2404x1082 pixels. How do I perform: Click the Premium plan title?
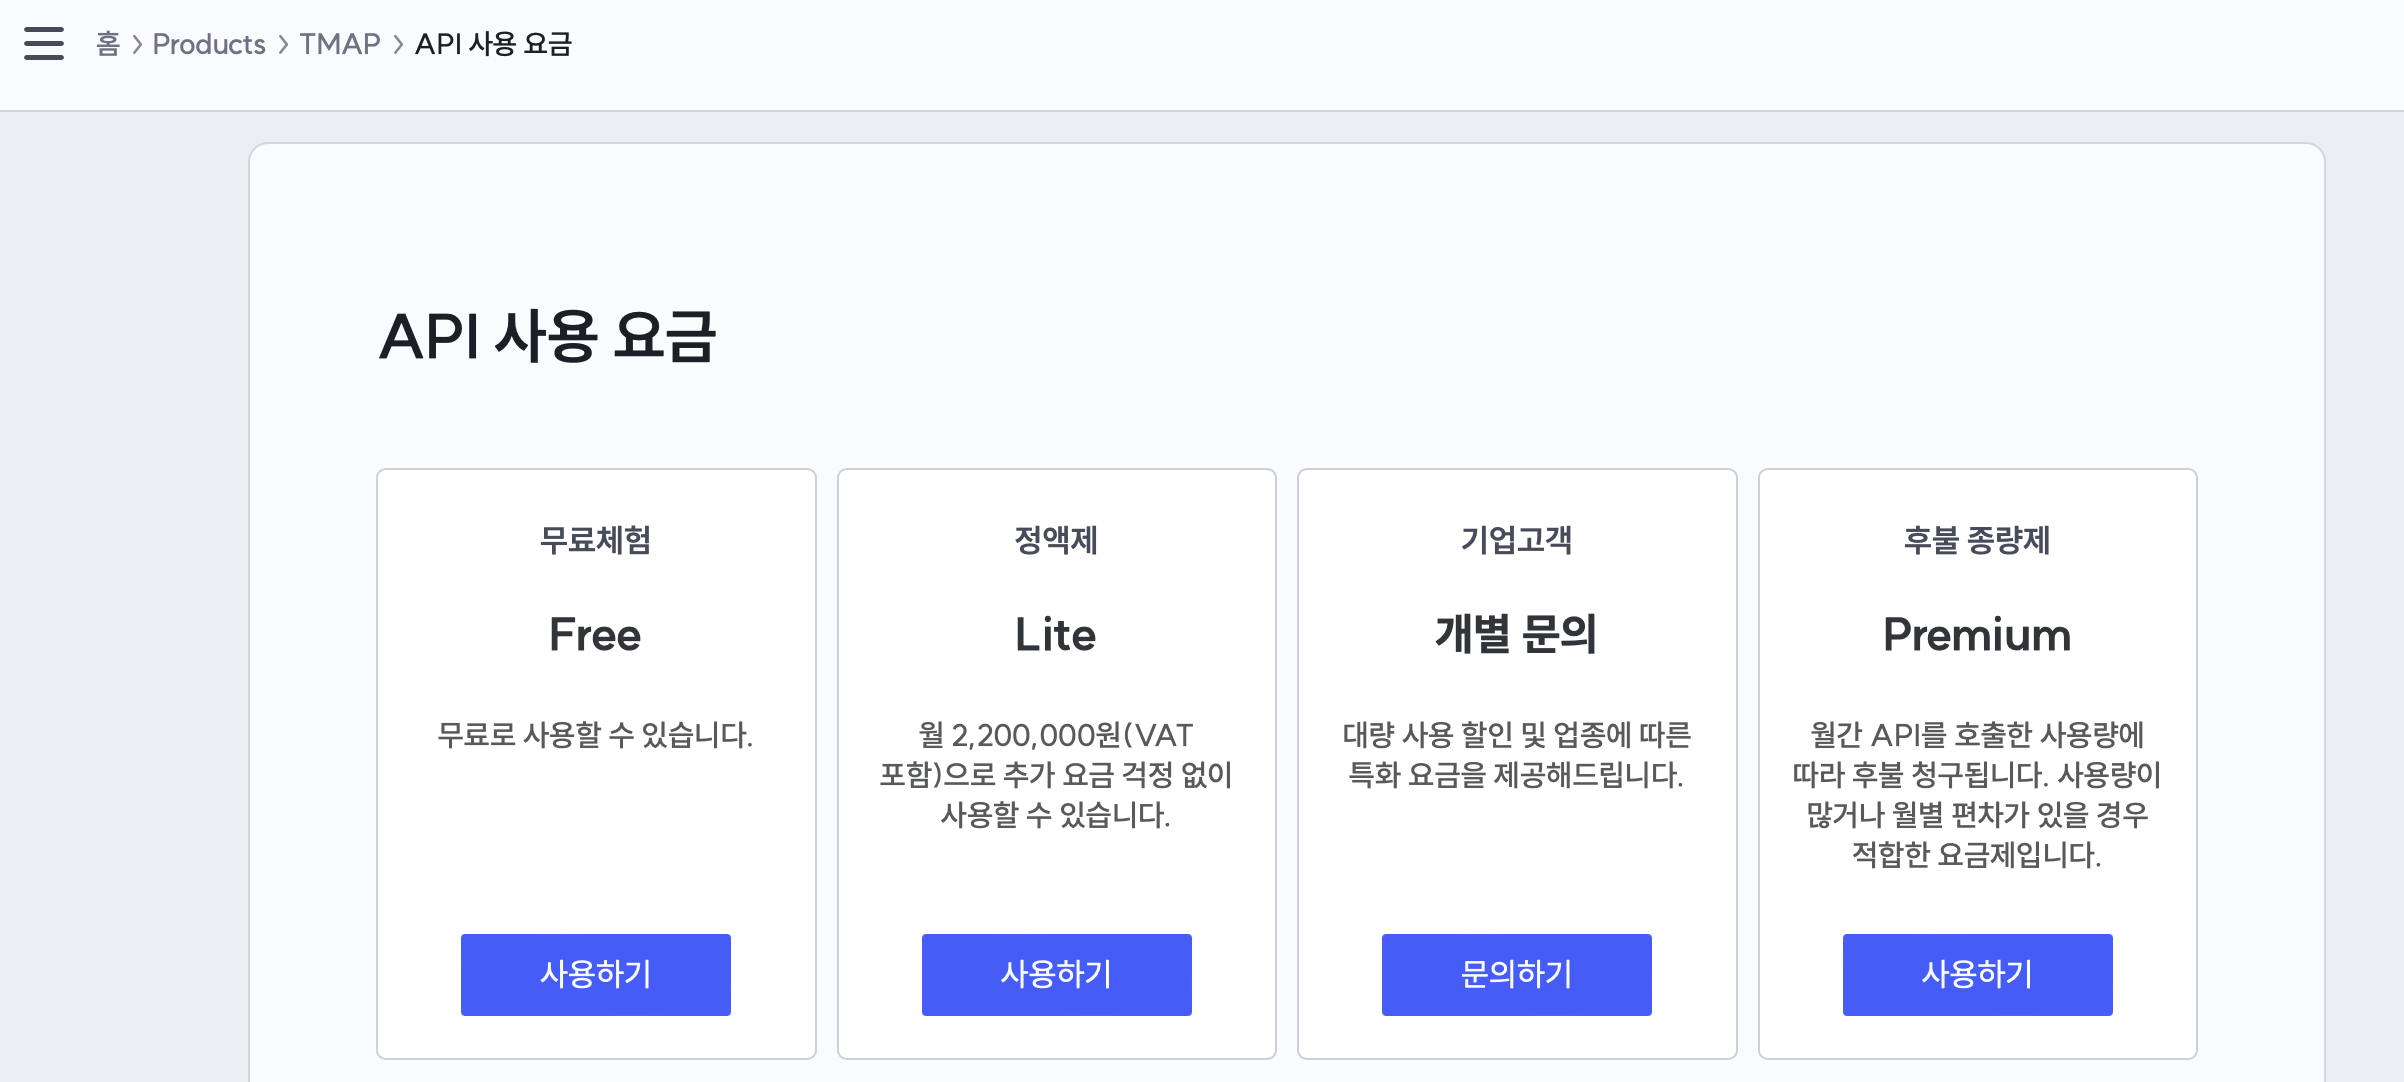pos(1977,635)
